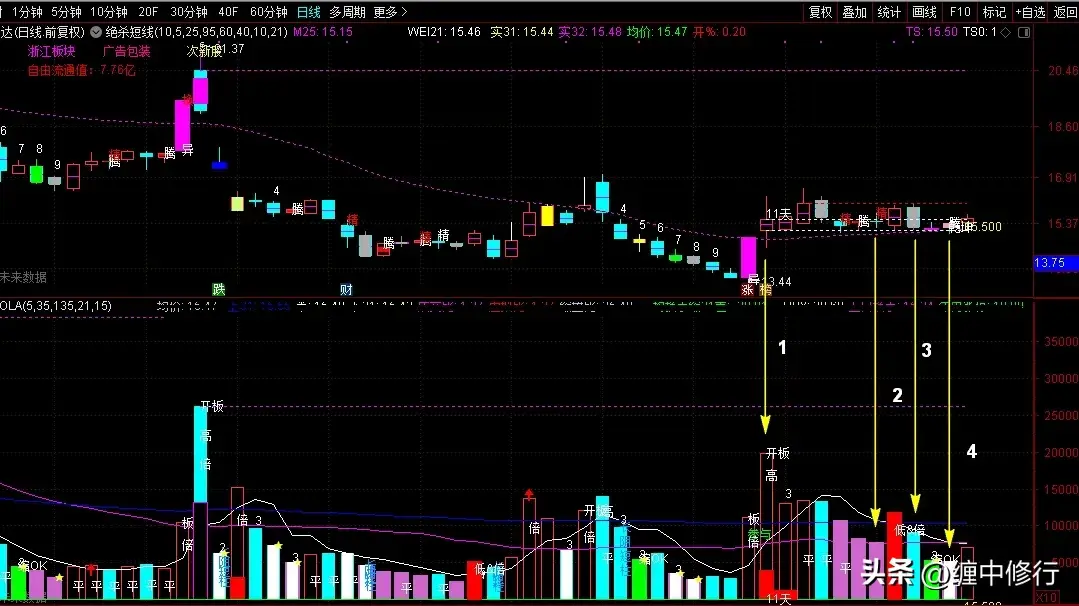This screenshot has height=606, width=1079.
Task: Click the X10 scale label in the volume axis
Action: point(1047,596)
